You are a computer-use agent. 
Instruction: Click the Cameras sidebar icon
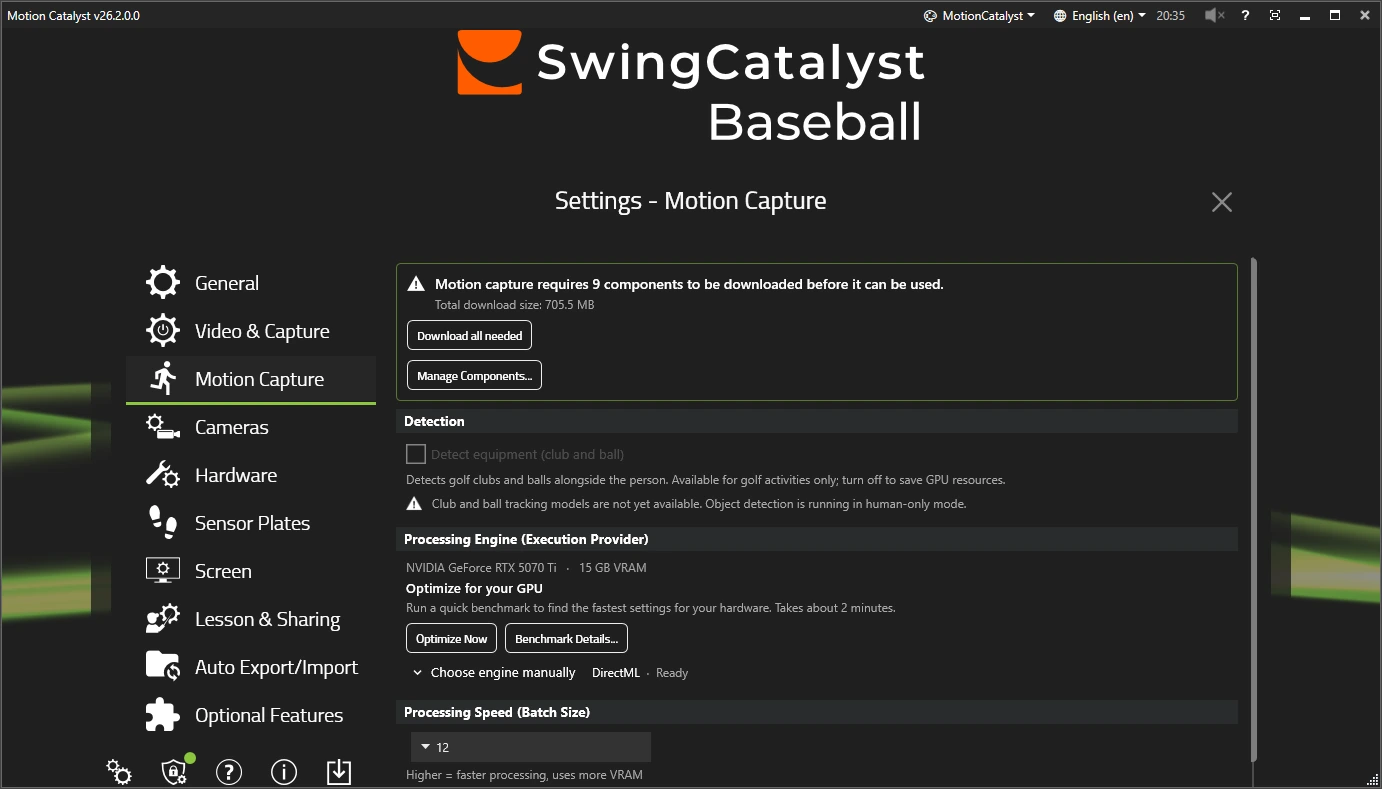[163, 427]
